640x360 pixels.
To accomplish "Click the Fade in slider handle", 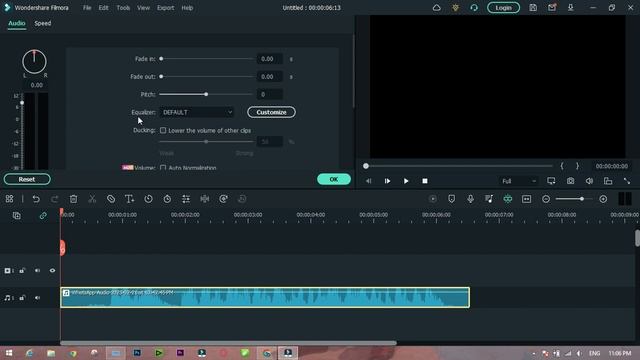I will click(x=161, y=59).
